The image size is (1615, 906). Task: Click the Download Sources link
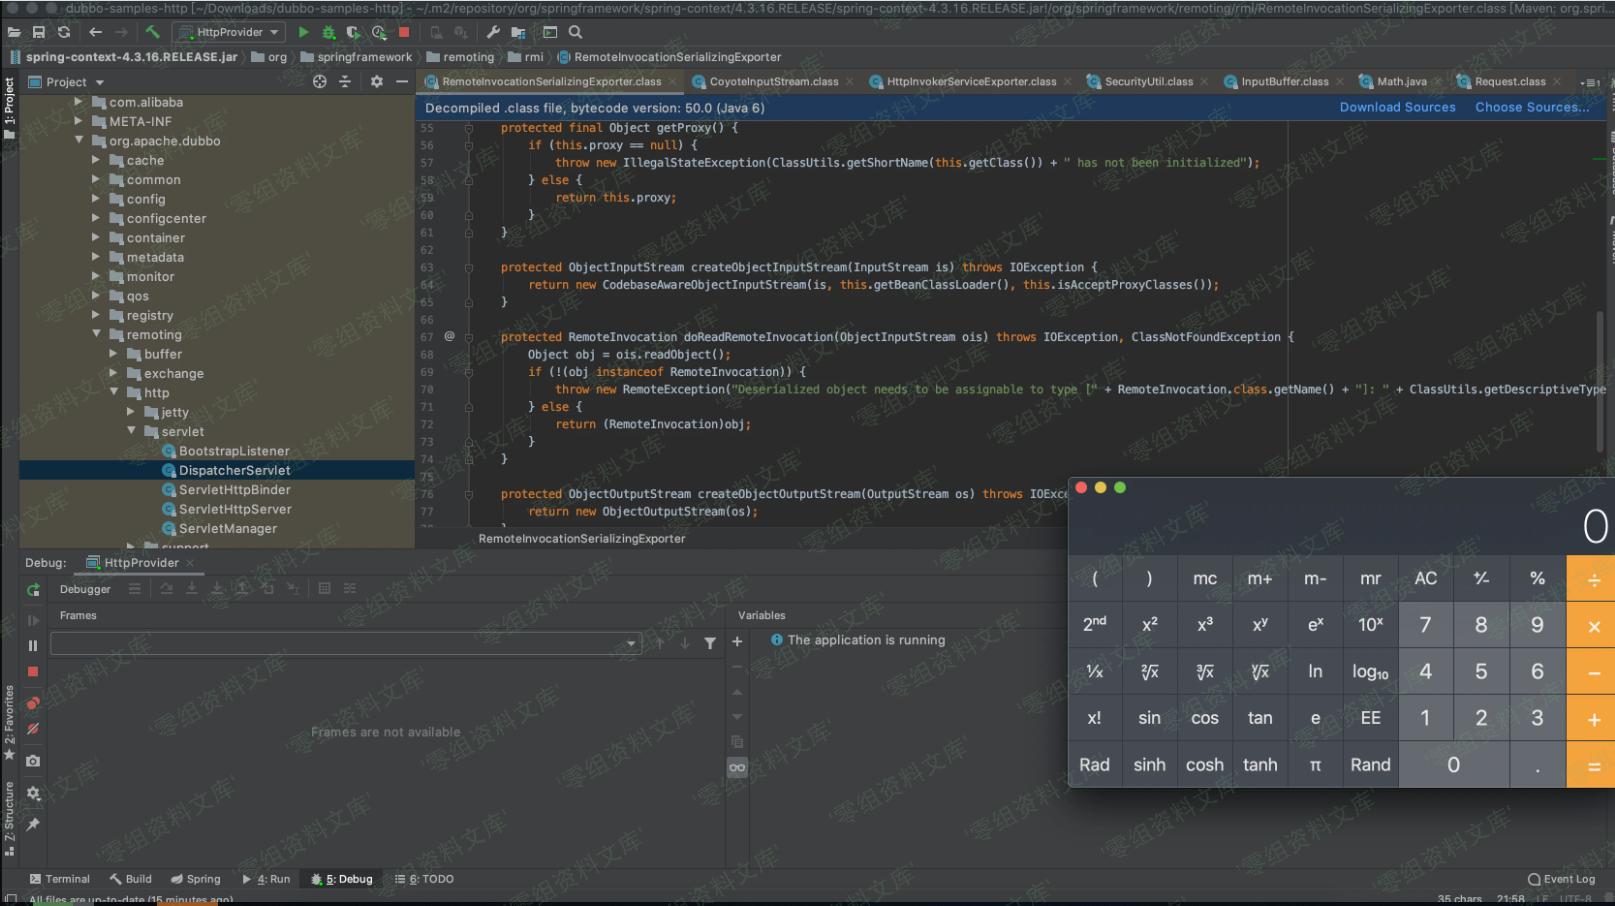tap(1397, 107)
